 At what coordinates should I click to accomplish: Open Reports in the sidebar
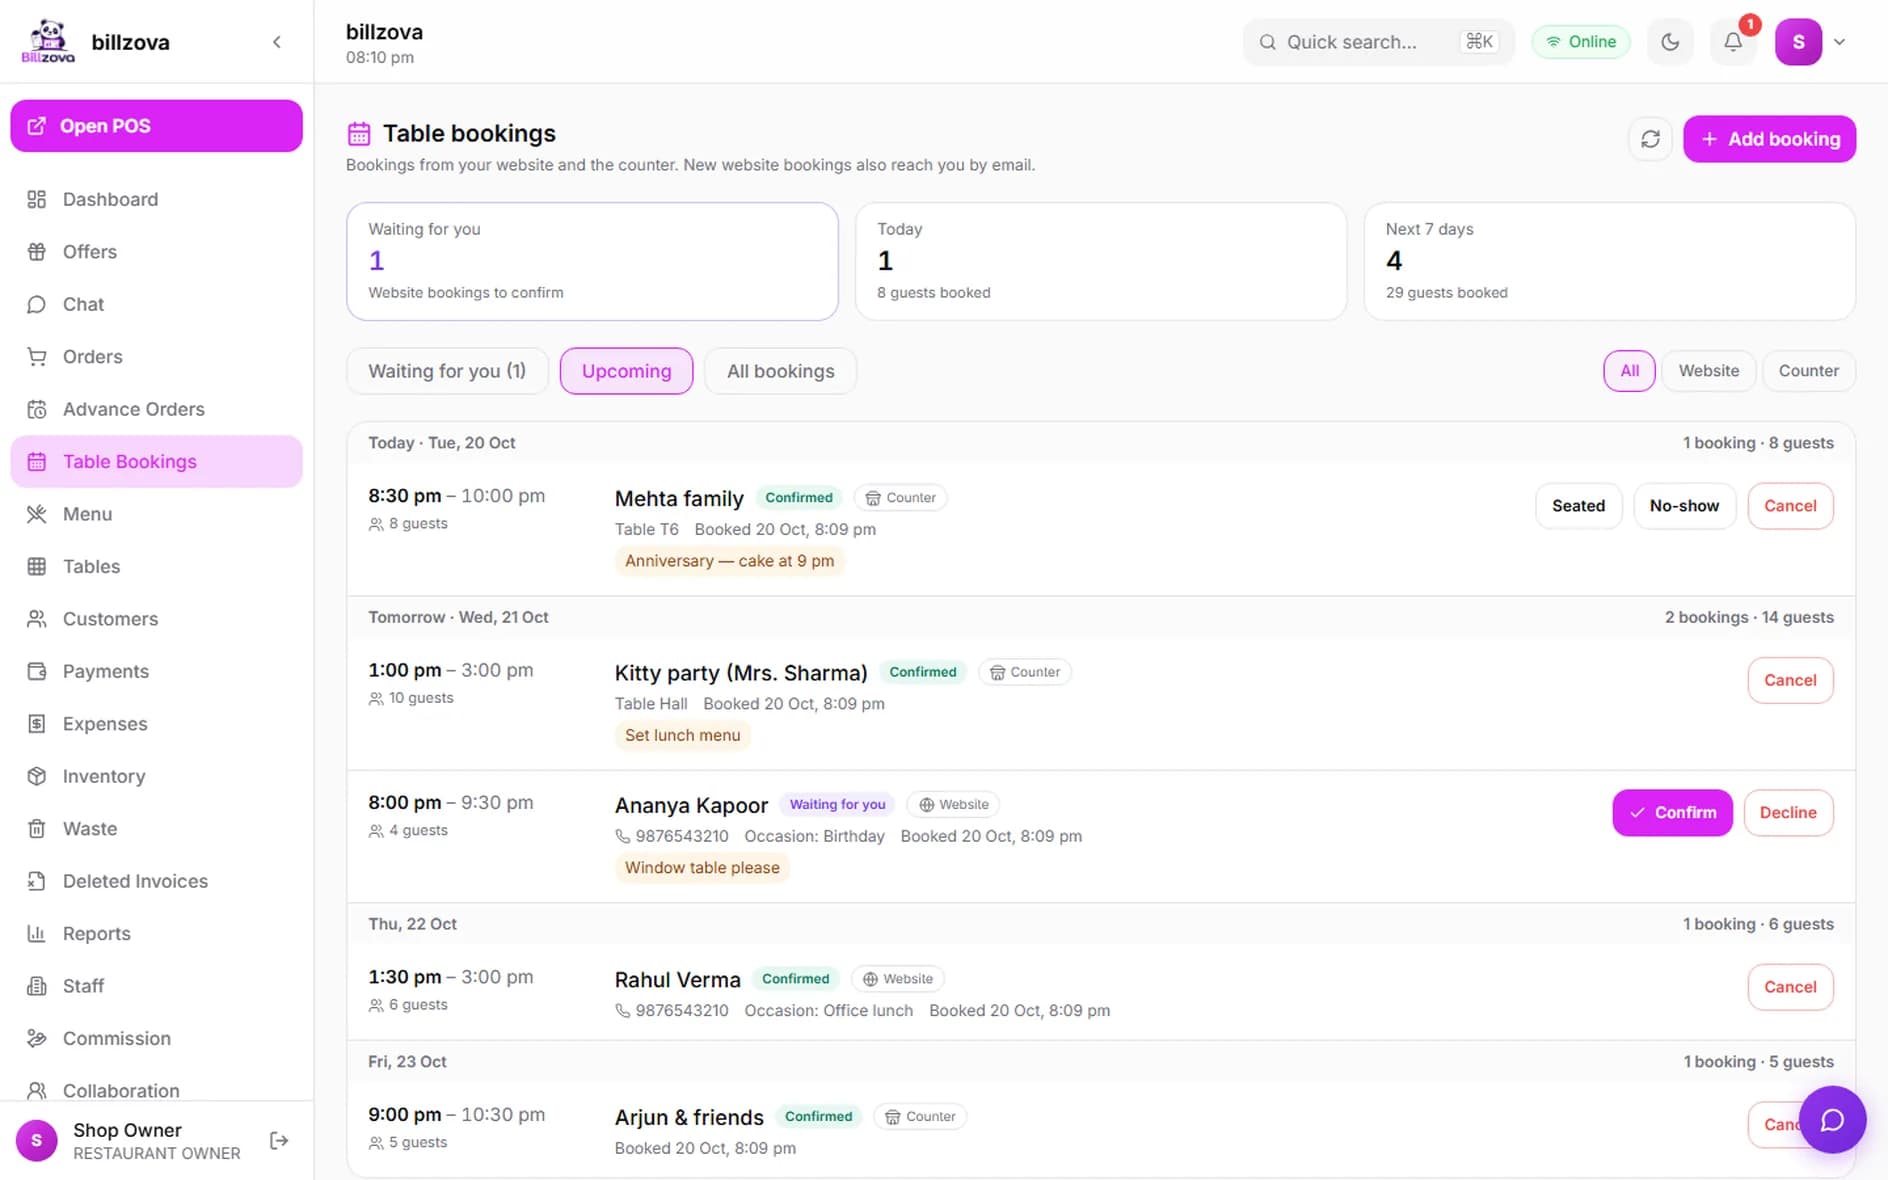tap(157, 934)
